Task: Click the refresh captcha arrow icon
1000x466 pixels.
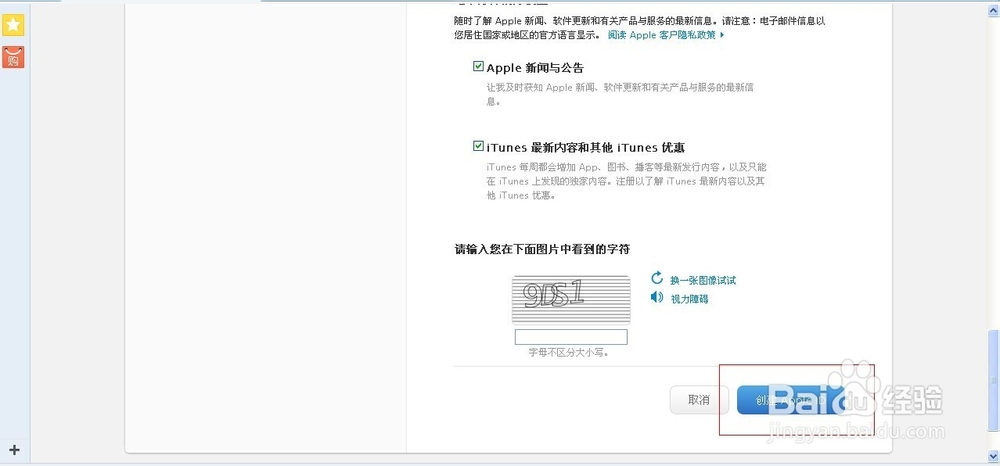Action: point(657,278)
